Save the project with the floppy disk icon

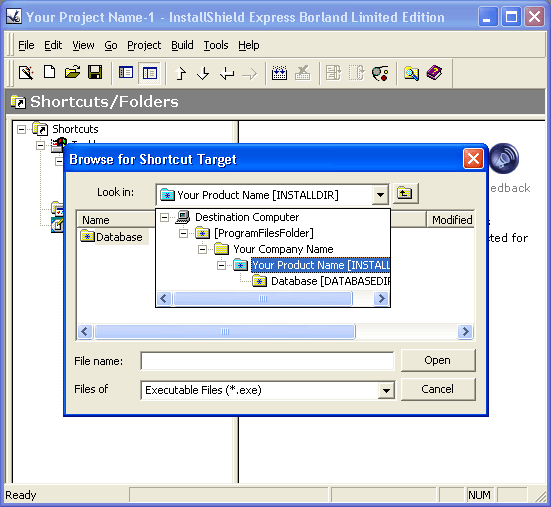95,72
